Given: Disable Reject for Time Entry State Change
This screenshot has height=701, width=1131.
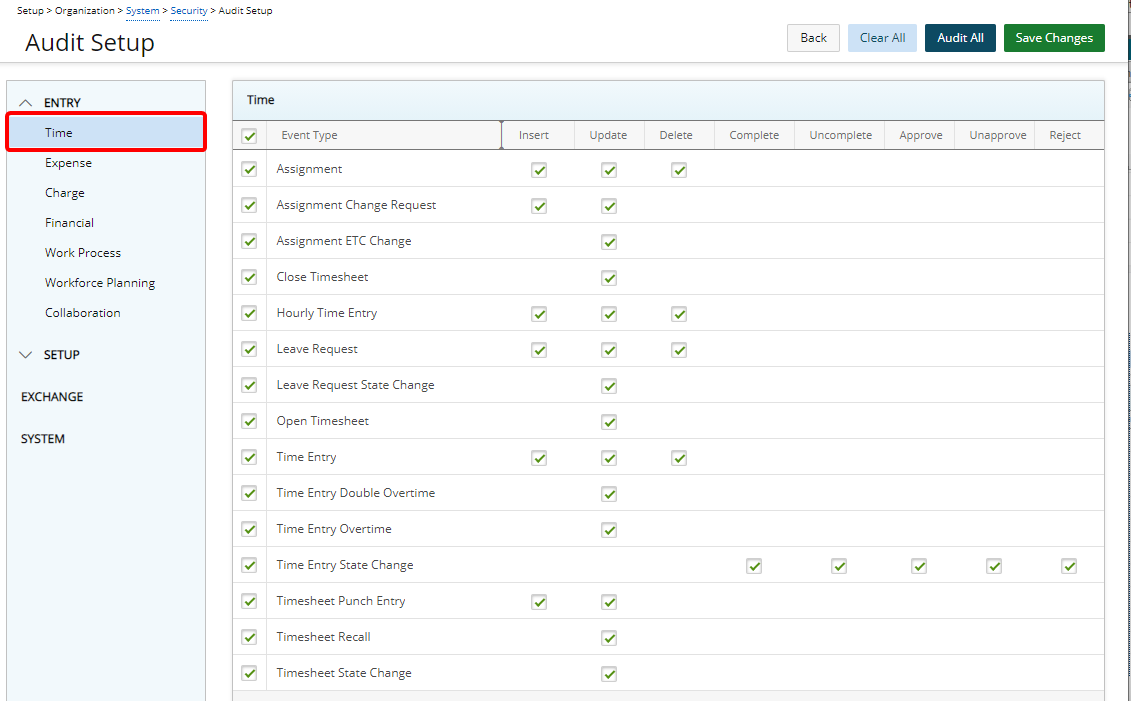Looking at the screenshot, I should 1069,566.
